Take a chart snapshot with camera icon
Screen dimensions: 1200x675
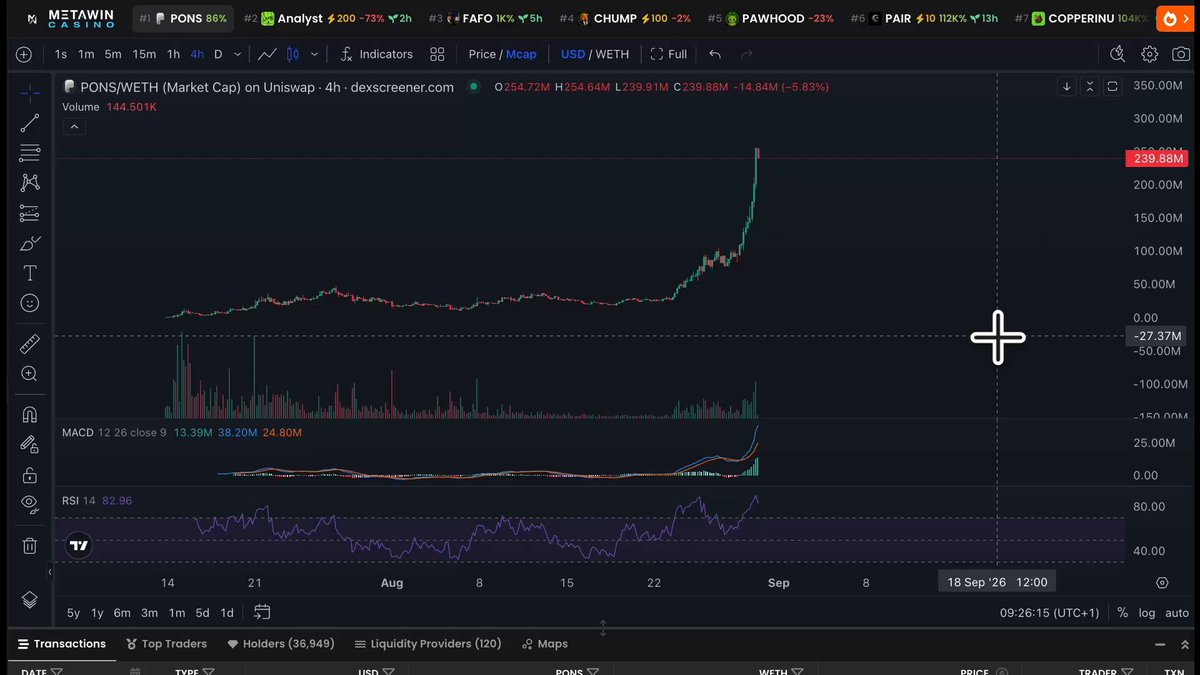click(x=1181, y=54)
